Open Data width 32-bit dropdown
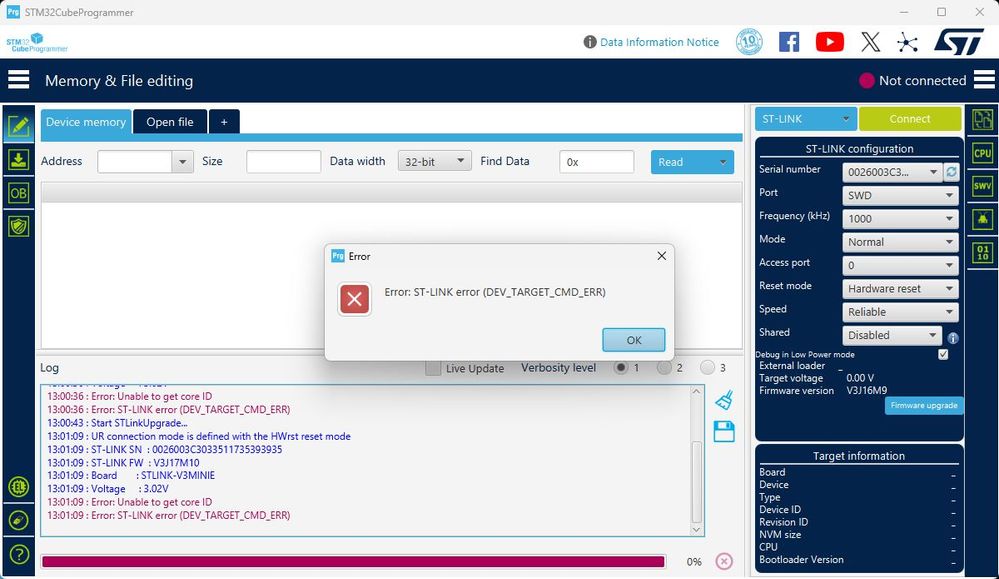 point(435,161)
